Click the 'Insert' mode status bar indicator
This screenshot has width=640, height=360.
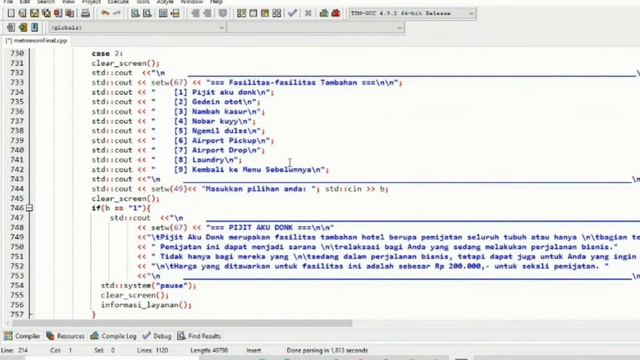253,350
